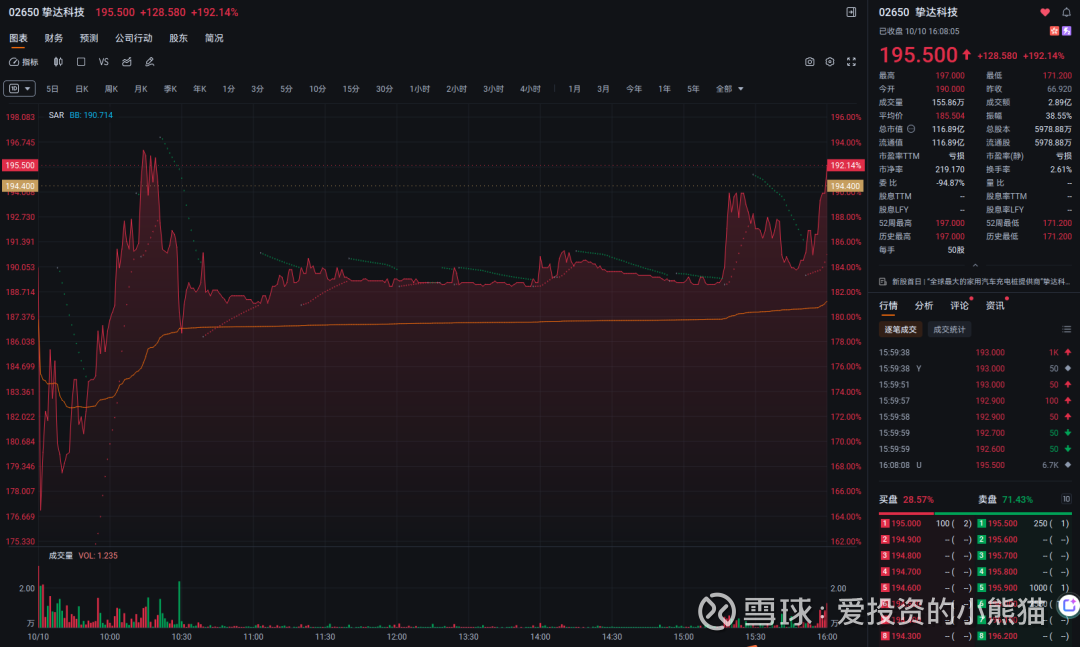1080x647 pixels.
Task: Enter fullscreen chart mode
Action: [x=851, y=62]
